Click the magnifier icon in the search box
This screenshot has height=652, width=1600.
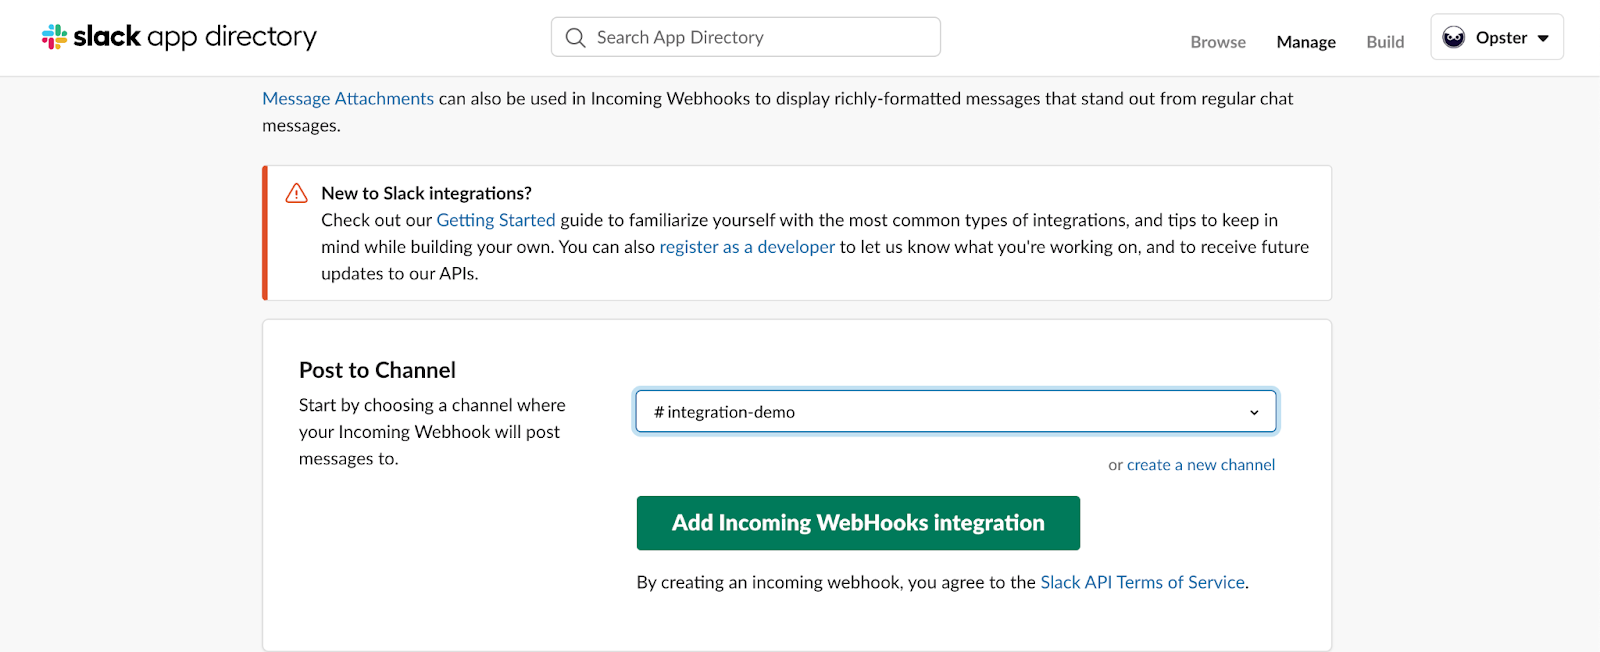575,38
